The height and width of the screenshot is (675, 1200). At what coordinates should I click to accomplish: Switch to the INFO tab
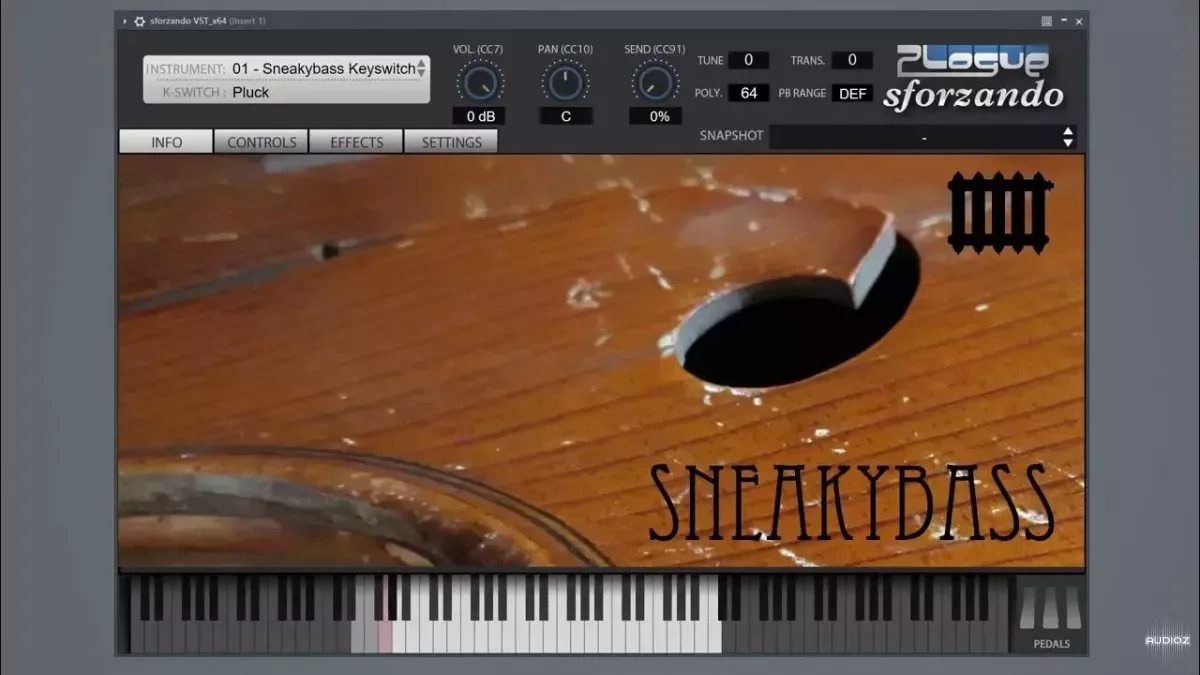(166, 142)
